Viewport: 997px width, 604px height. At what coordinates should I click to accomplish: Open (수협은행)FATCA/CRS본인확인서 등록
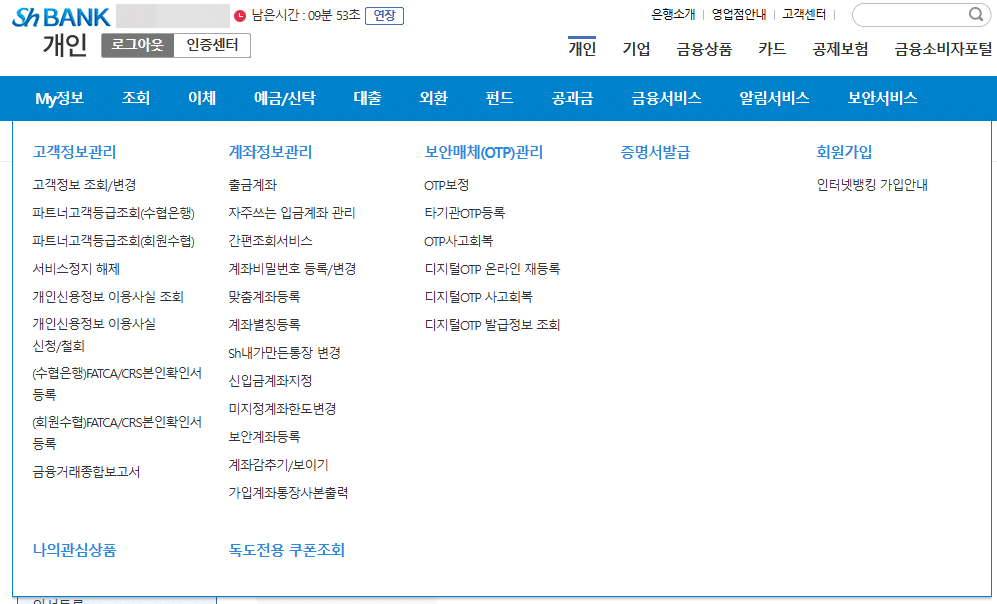point(117,384)
